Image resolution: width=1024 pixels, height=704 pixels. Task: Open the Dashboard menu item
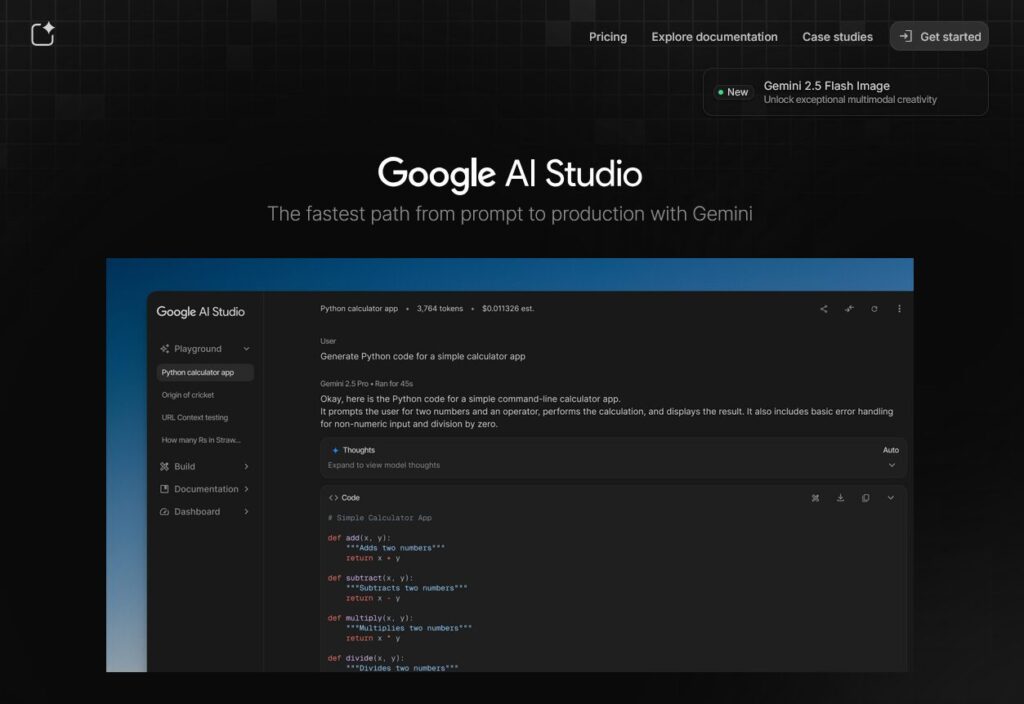tap(197, 511)
